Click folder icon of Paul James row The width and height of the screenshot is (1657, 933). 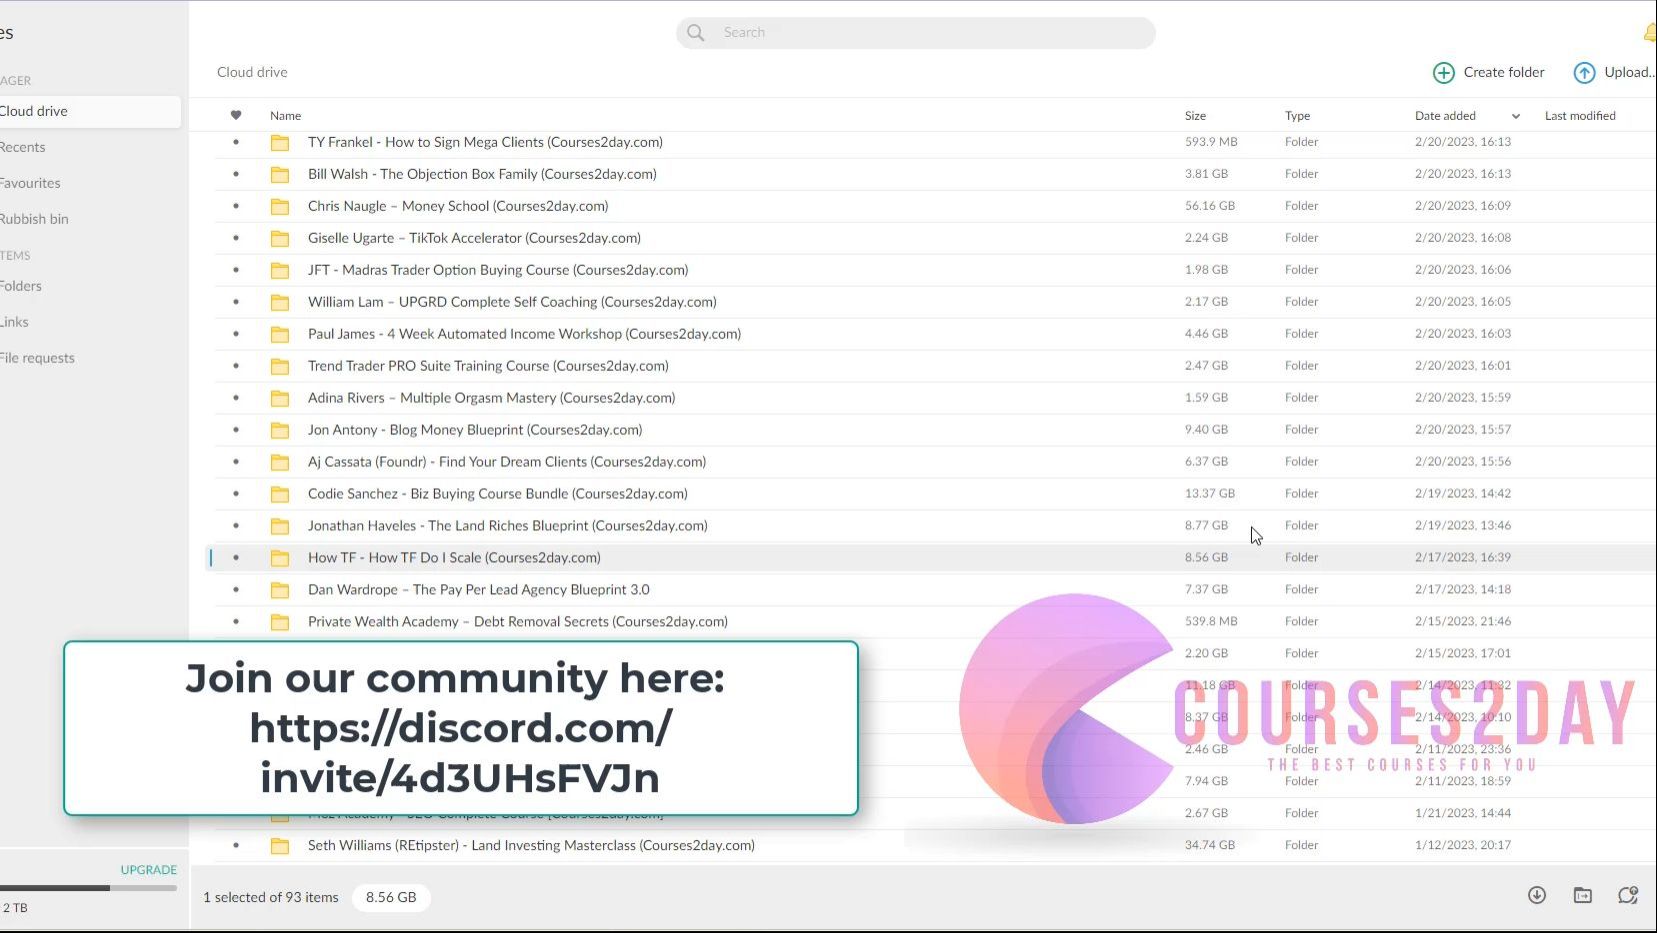pyautogui.click(x=280, y=335)
